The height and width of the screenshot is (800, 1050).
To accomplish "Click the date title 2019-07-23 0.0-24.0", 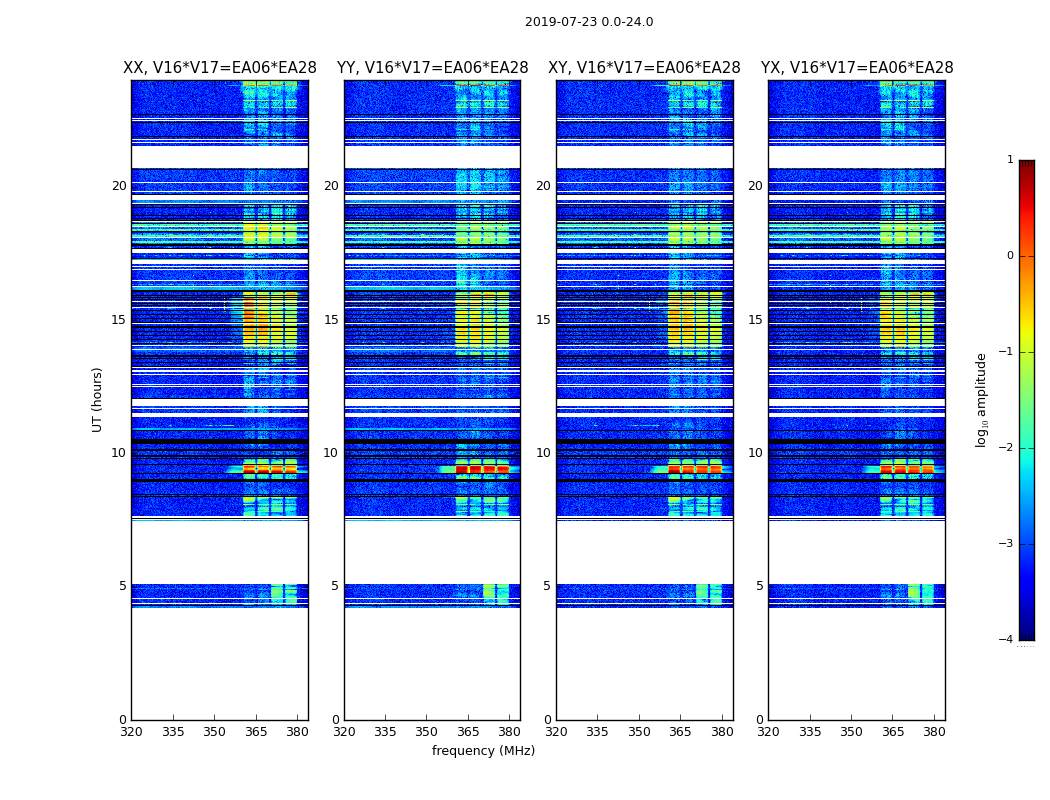I will (589, 21).
